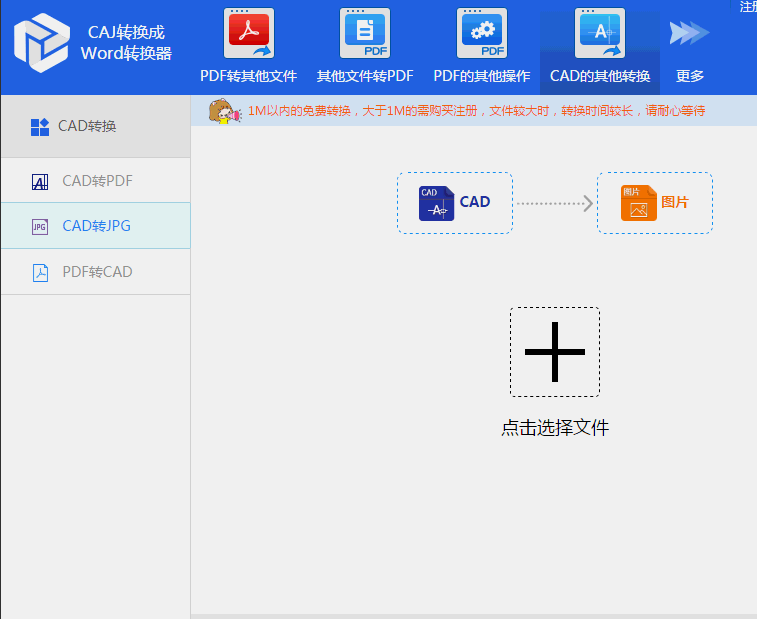Click the PDF file icon beside PDF转CAD
Screen dimensions: 757x619
click(x=40, y=272)
